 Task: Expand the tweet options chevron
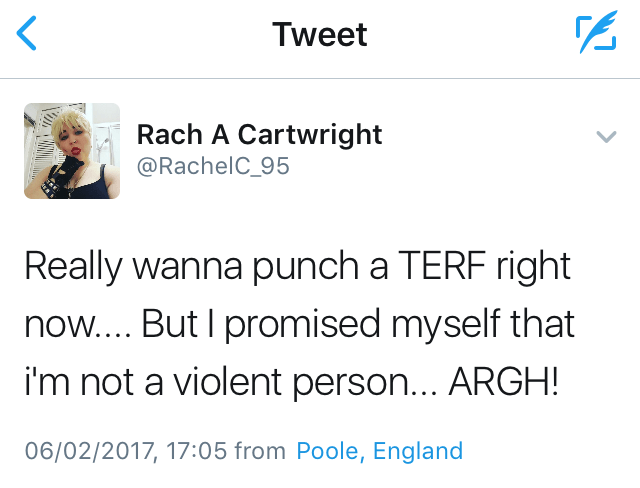coord(606,137)
